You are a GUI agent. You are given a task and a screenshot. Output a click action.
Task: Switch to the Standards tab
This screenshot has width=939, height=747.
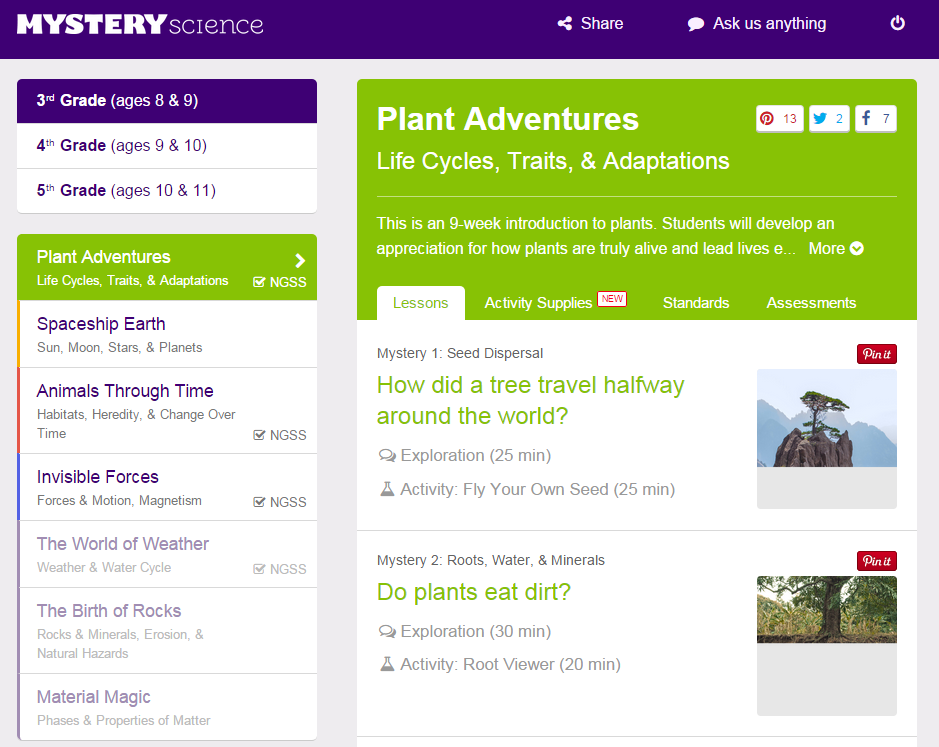[x=696, y=302]
